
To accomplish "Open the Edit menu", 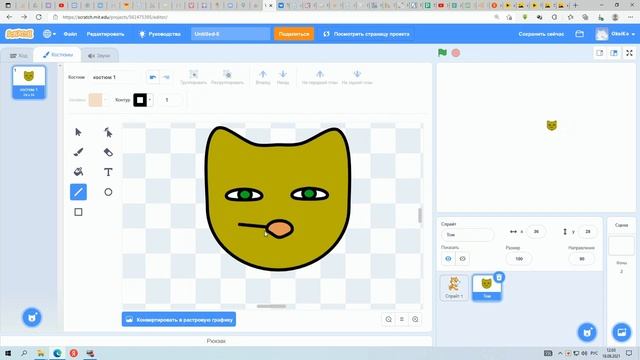I will tap(105, 34).
